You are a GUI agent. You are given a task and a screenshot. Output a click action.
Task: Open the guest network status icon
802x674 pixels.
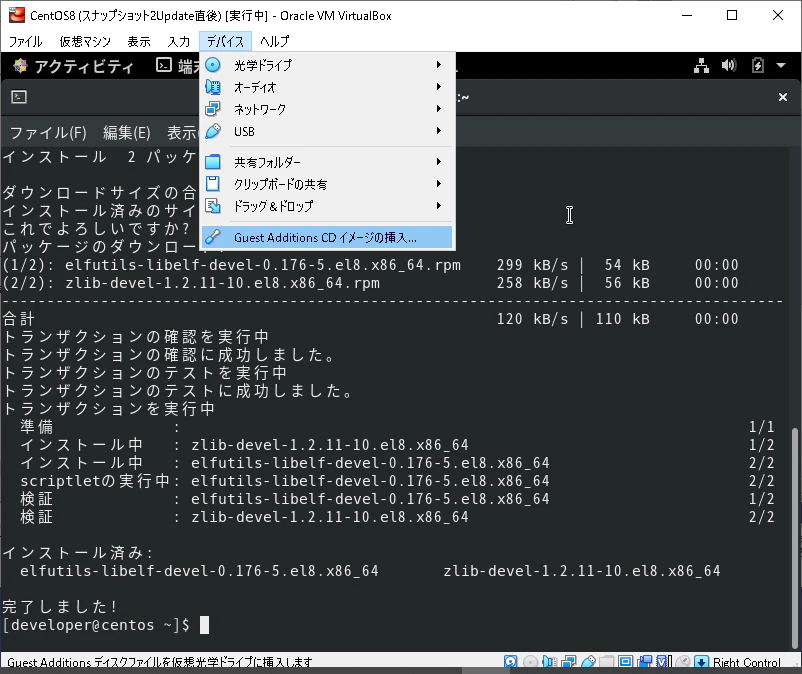coord(701,65)
